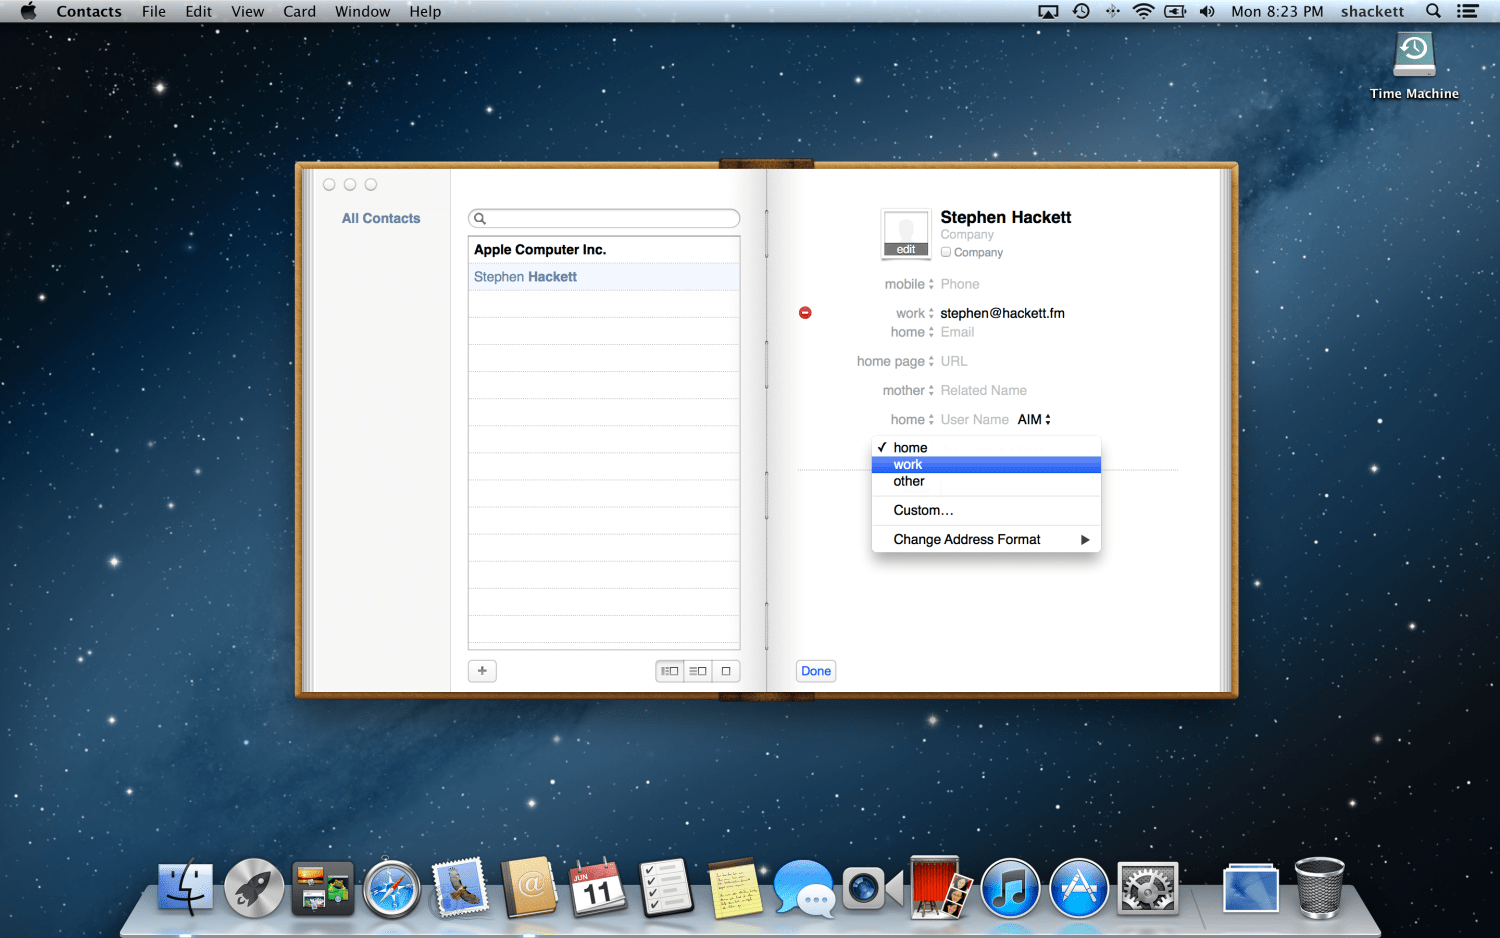Open Safari from the Dock

click(392, 889)
